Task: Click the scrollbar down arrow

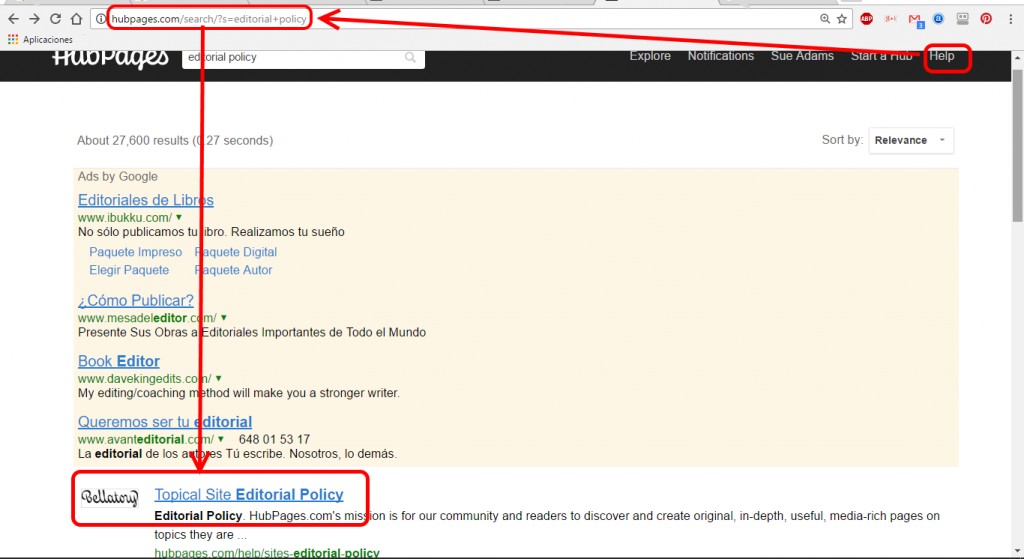Action: click(1017, 552)
